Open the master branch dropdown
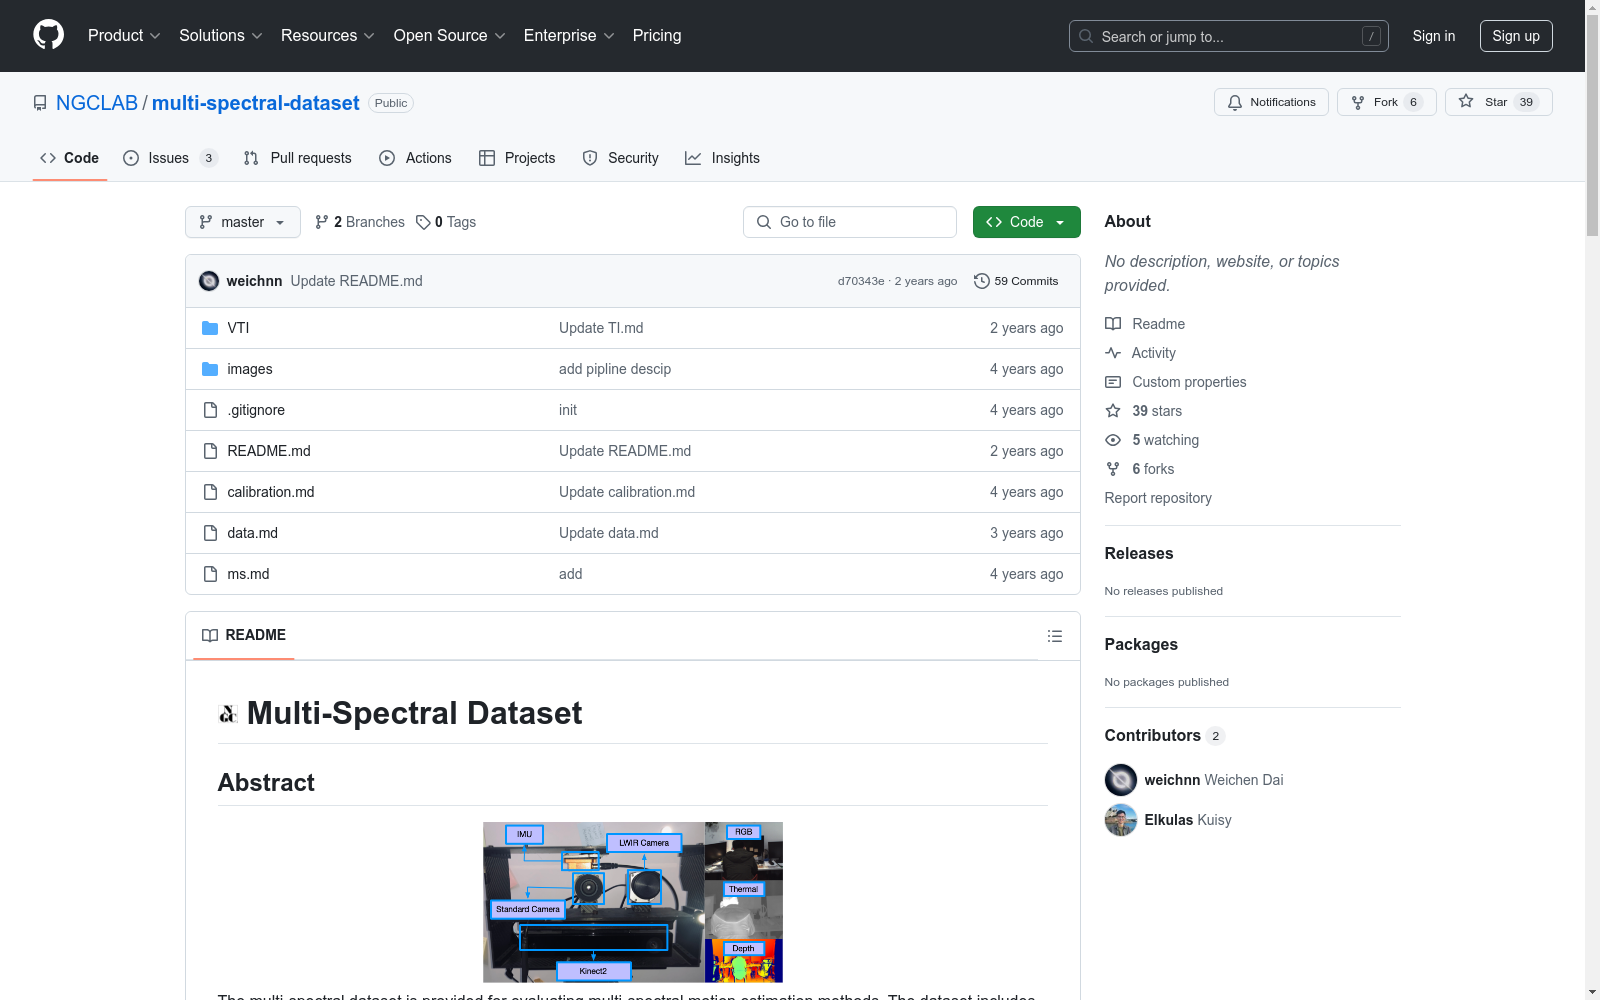 pyautogui.click(x=243, y=222)
